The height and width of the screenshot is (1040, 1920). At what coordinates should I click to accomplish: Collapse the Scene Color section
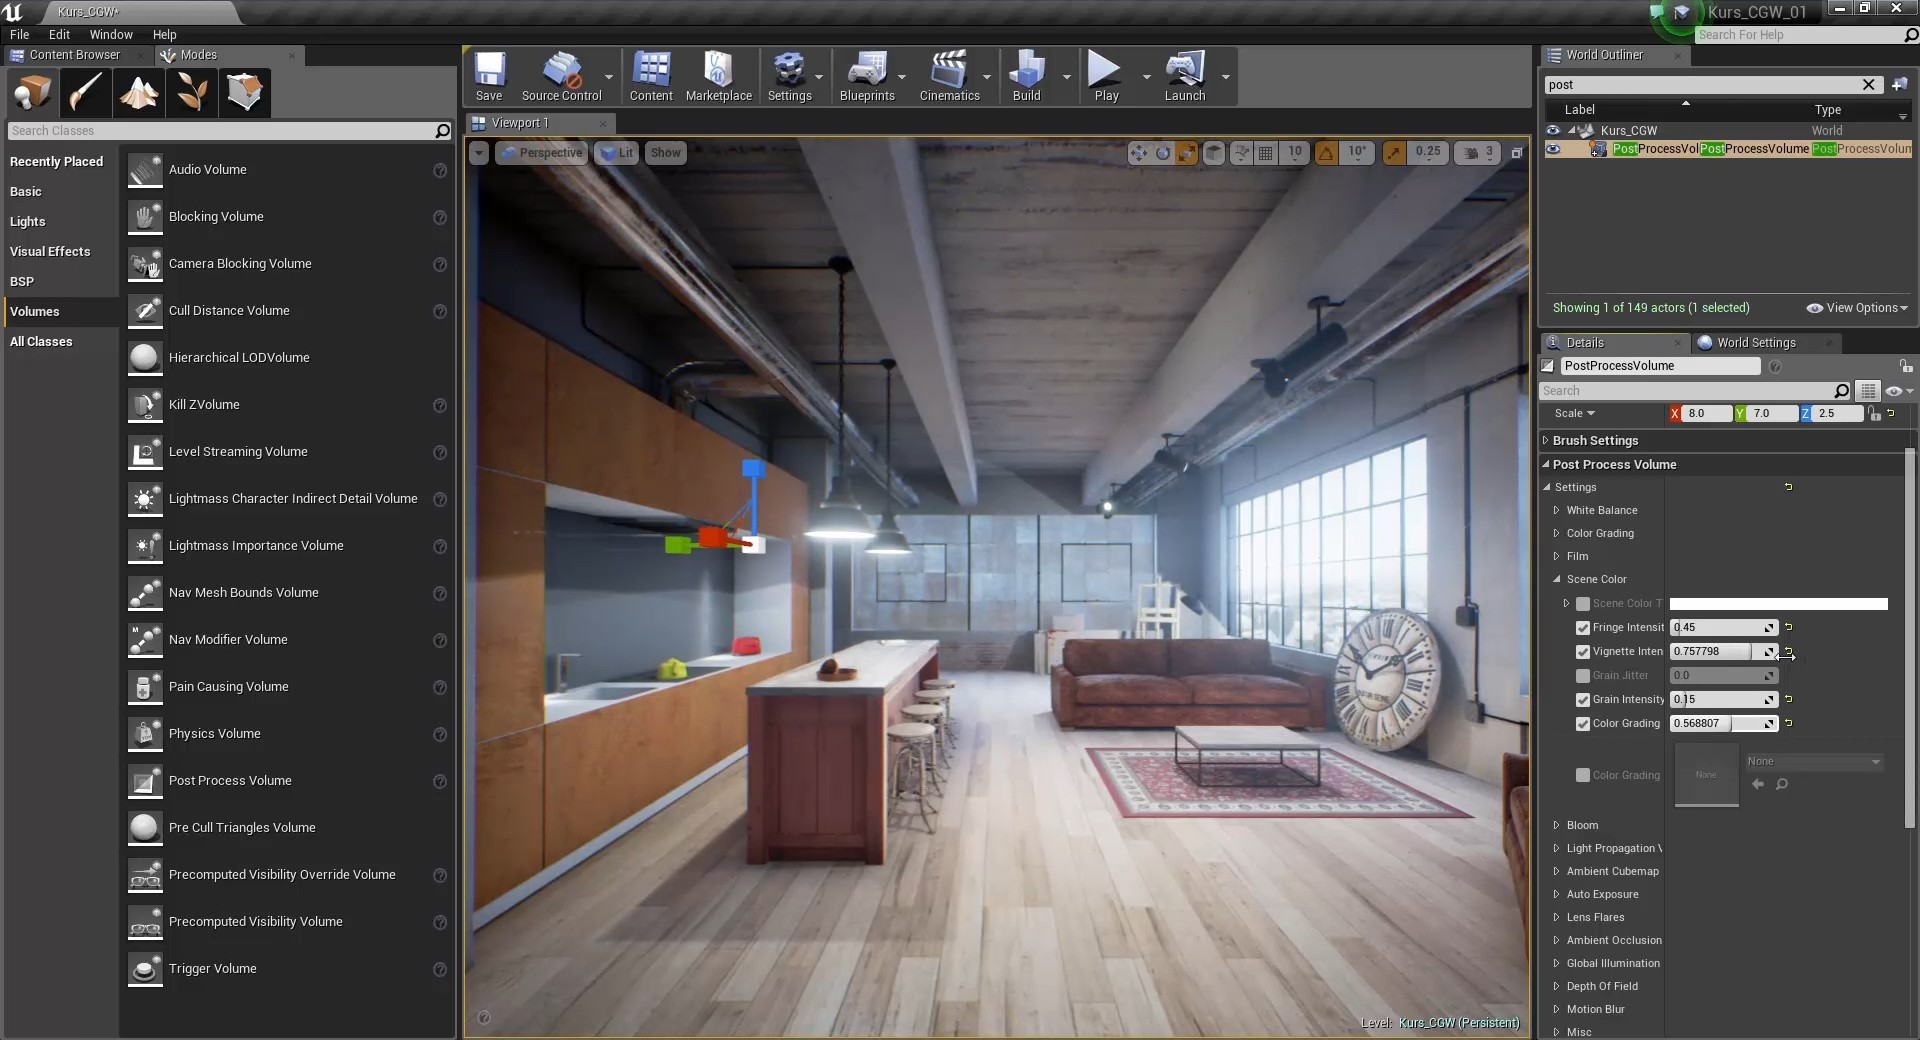[1558, 579]
